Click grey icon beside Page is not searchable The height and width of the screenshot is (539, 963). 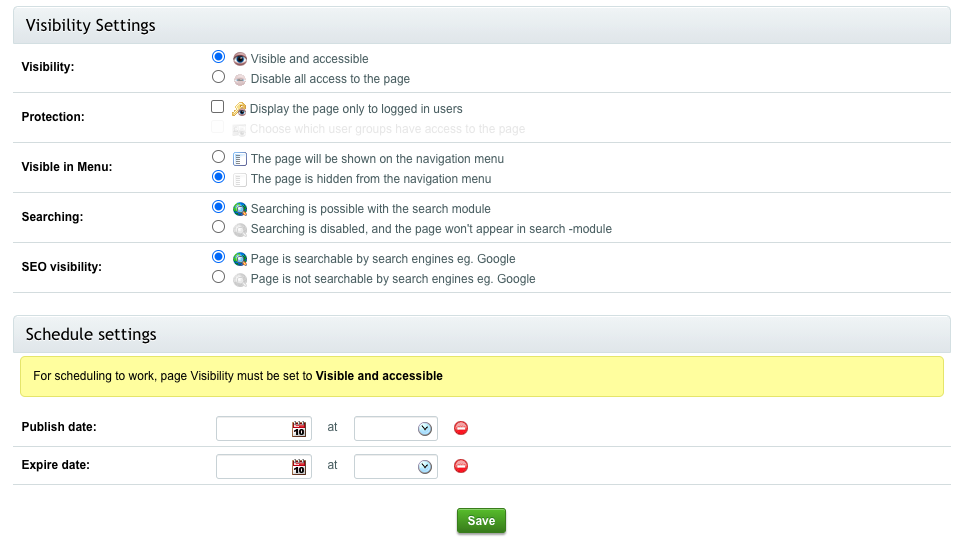[x=240, y=279]
